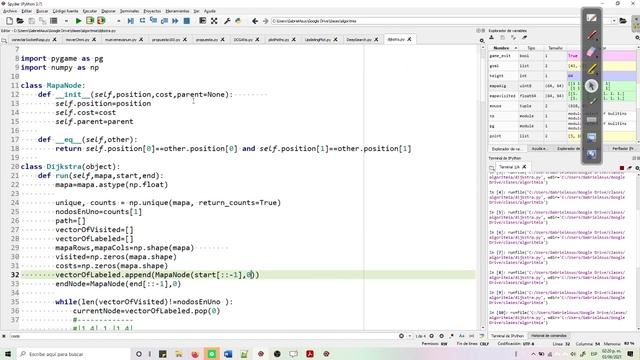
Task: Open the editor options gear menu
Action: click(x=482, y=40)
